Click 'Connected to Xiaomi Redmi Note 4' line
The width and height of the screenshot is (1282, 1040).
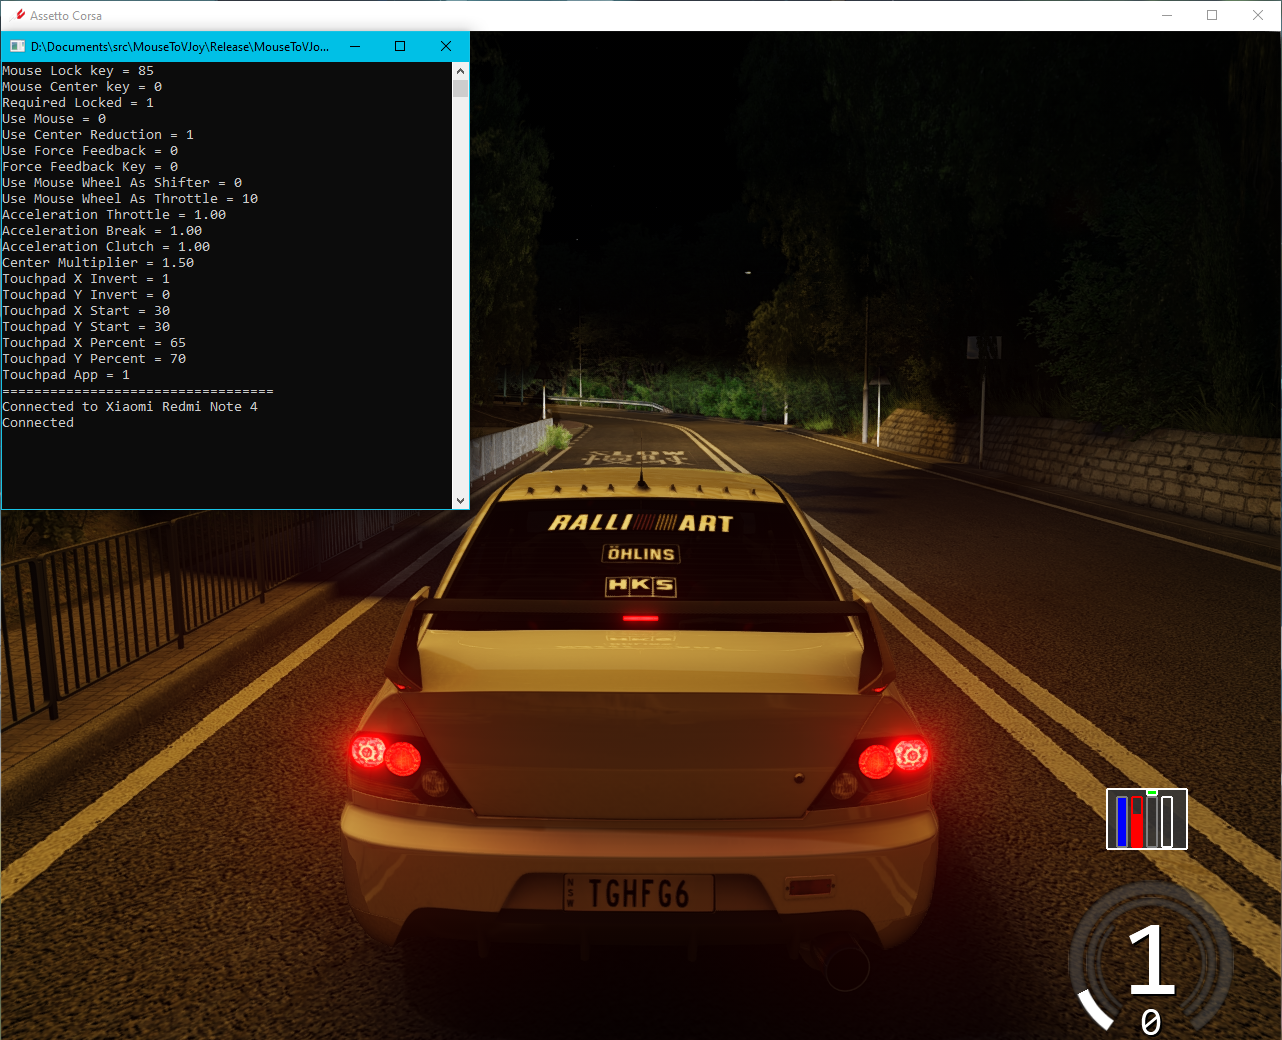point(130,407)
